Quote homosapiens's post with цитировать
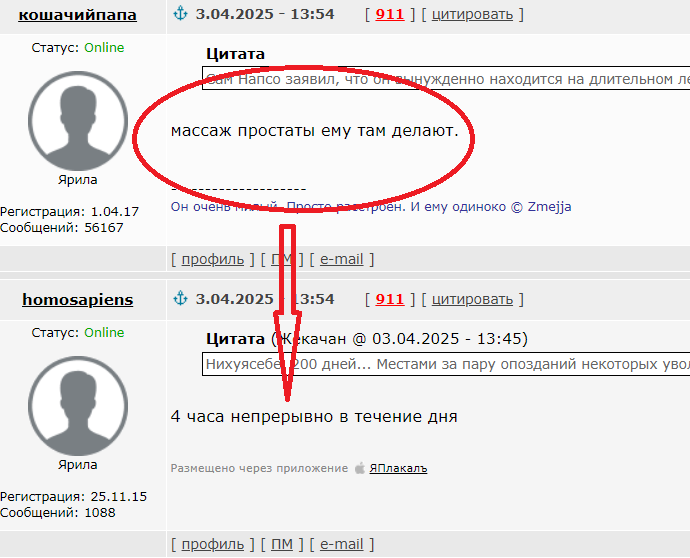690x558 pixels. [x=472, y=299]
